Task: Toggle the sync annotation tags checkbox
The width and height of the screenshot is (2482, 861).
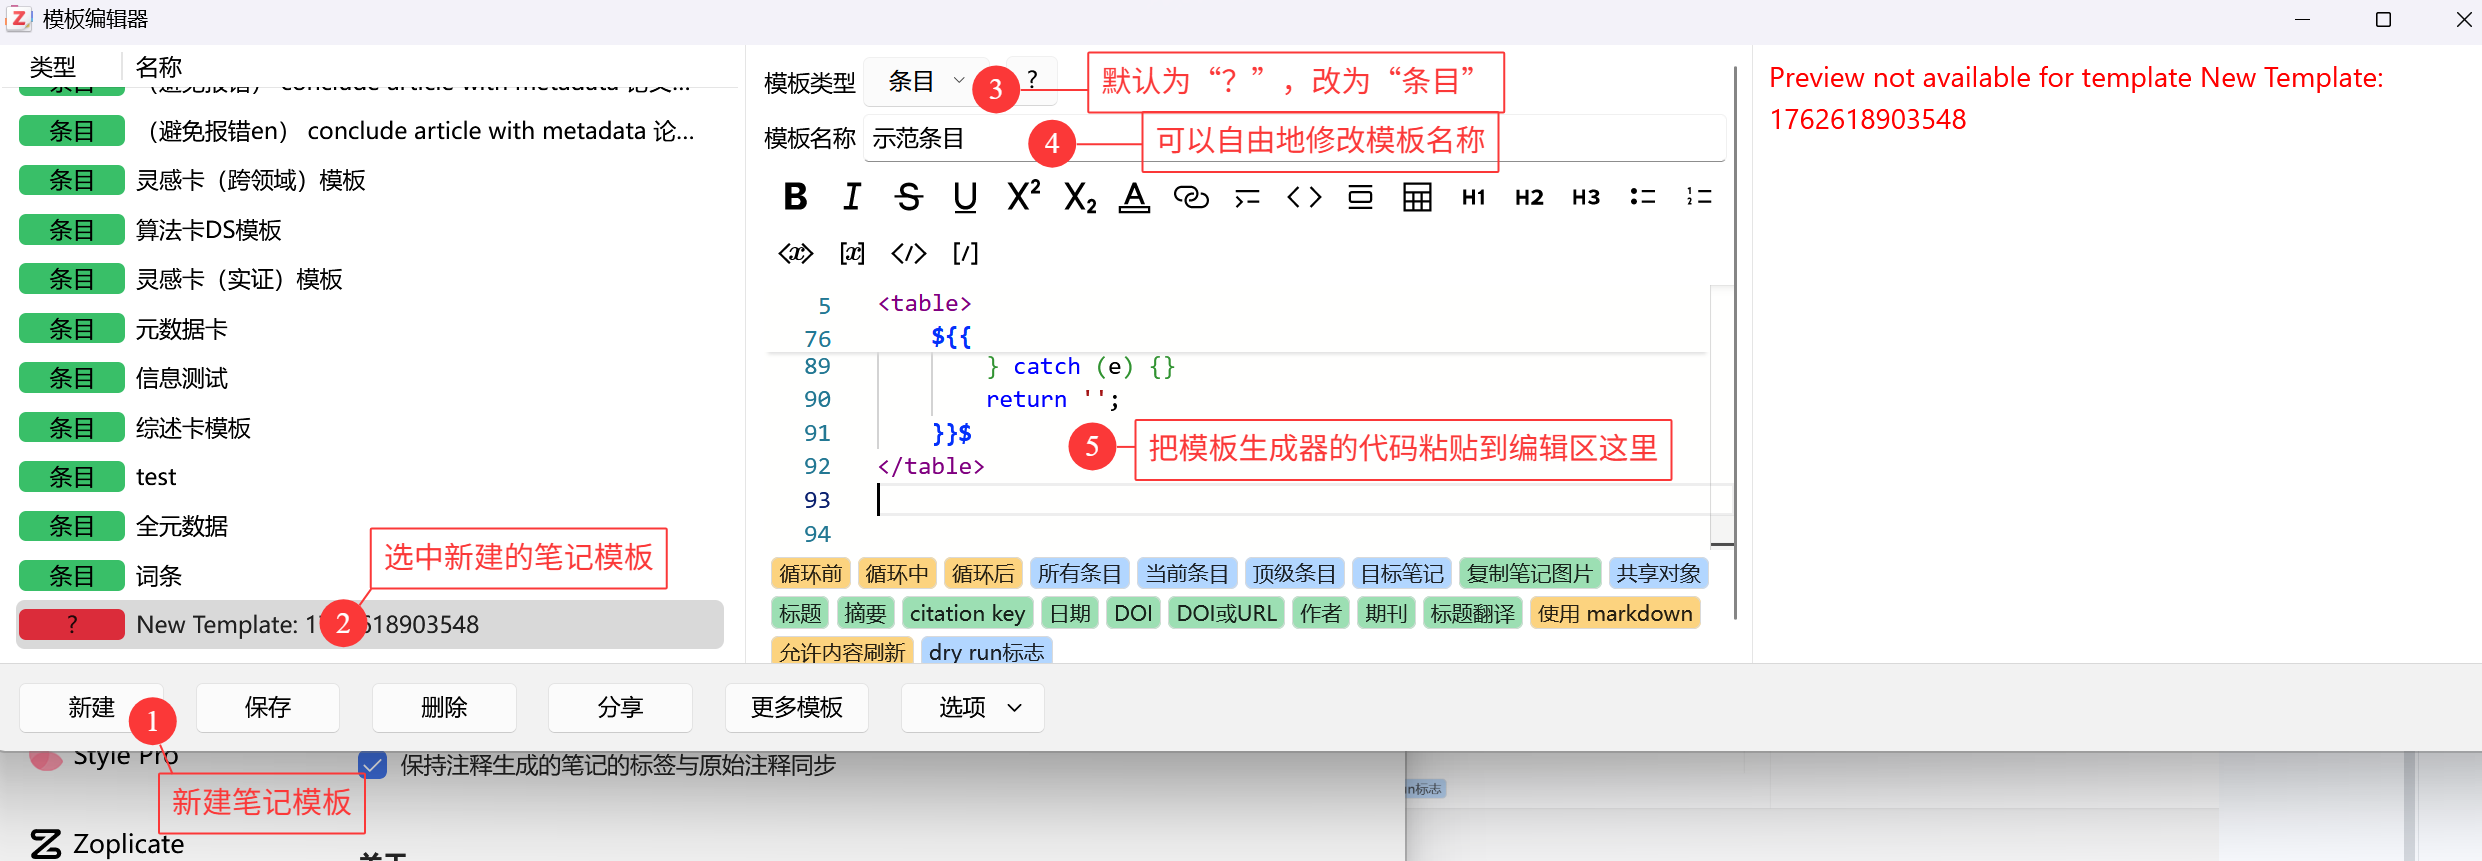Action: 373,765
